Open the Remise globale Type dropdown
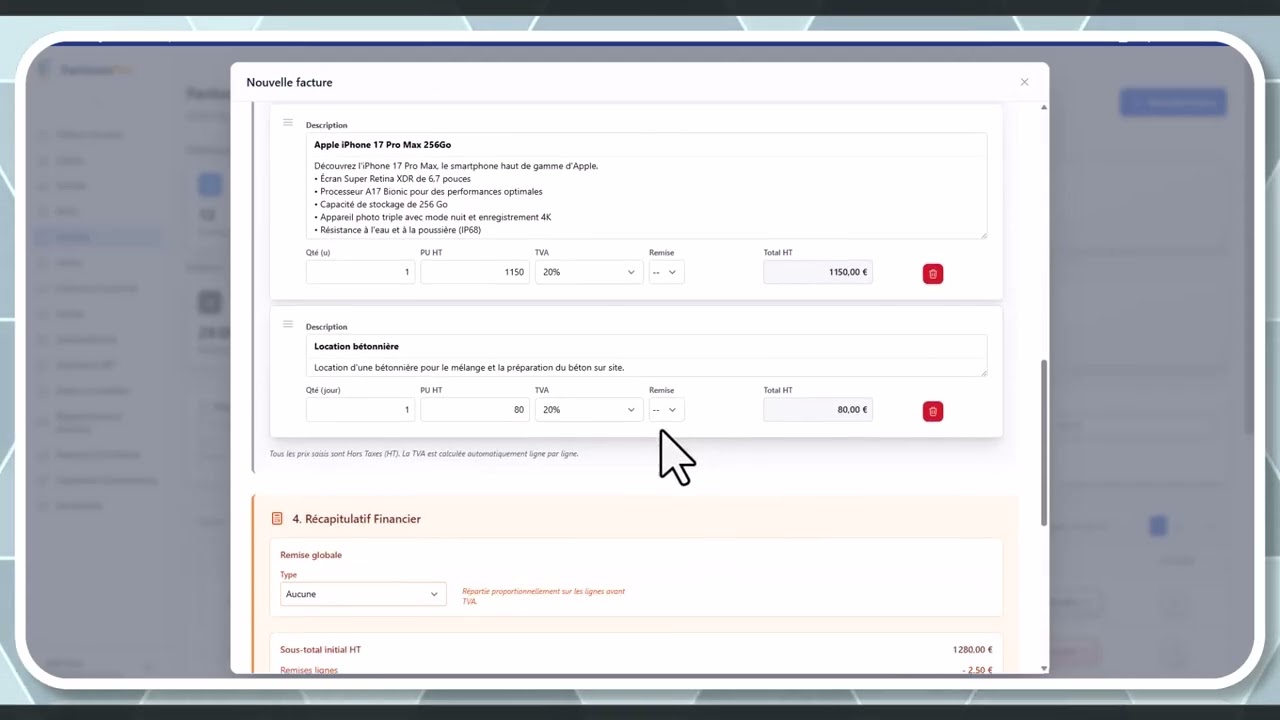 point(363,594)
